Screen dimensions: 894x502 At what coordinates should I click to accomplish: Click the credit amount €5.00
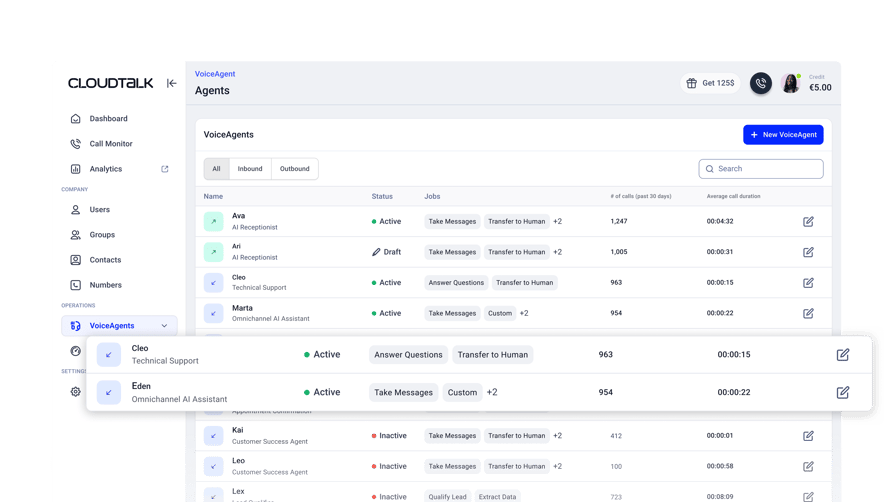point(820,87)
